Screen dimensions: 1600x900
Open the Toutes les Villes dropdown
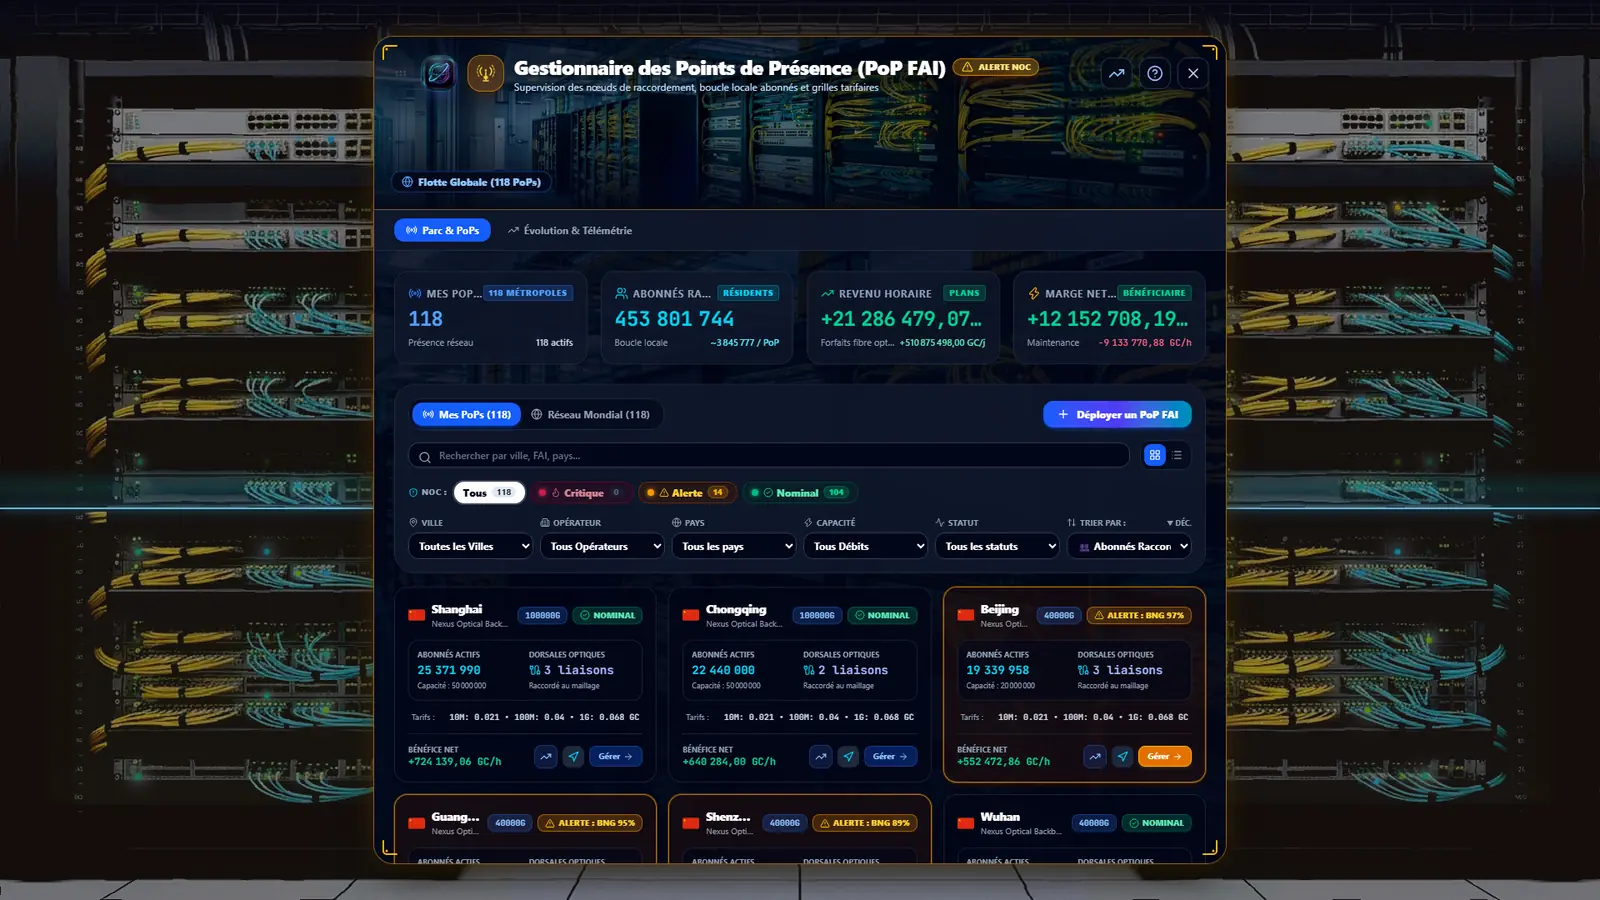click(x=470, y=546)
